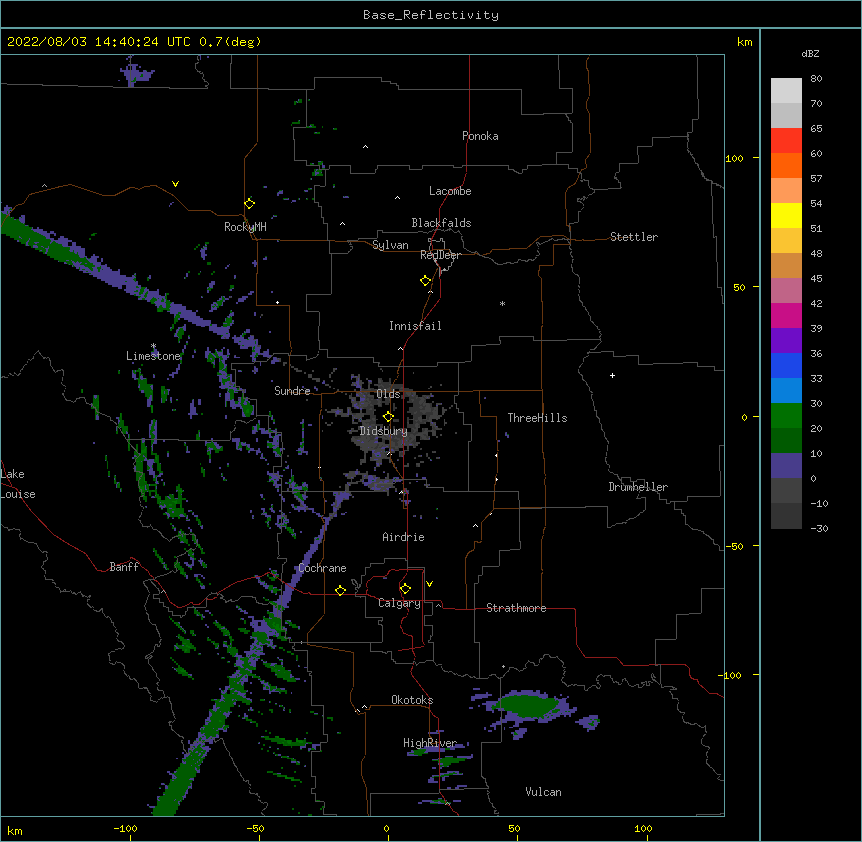Click the Blackfalds label
The image size is (862, 842).
441,223
